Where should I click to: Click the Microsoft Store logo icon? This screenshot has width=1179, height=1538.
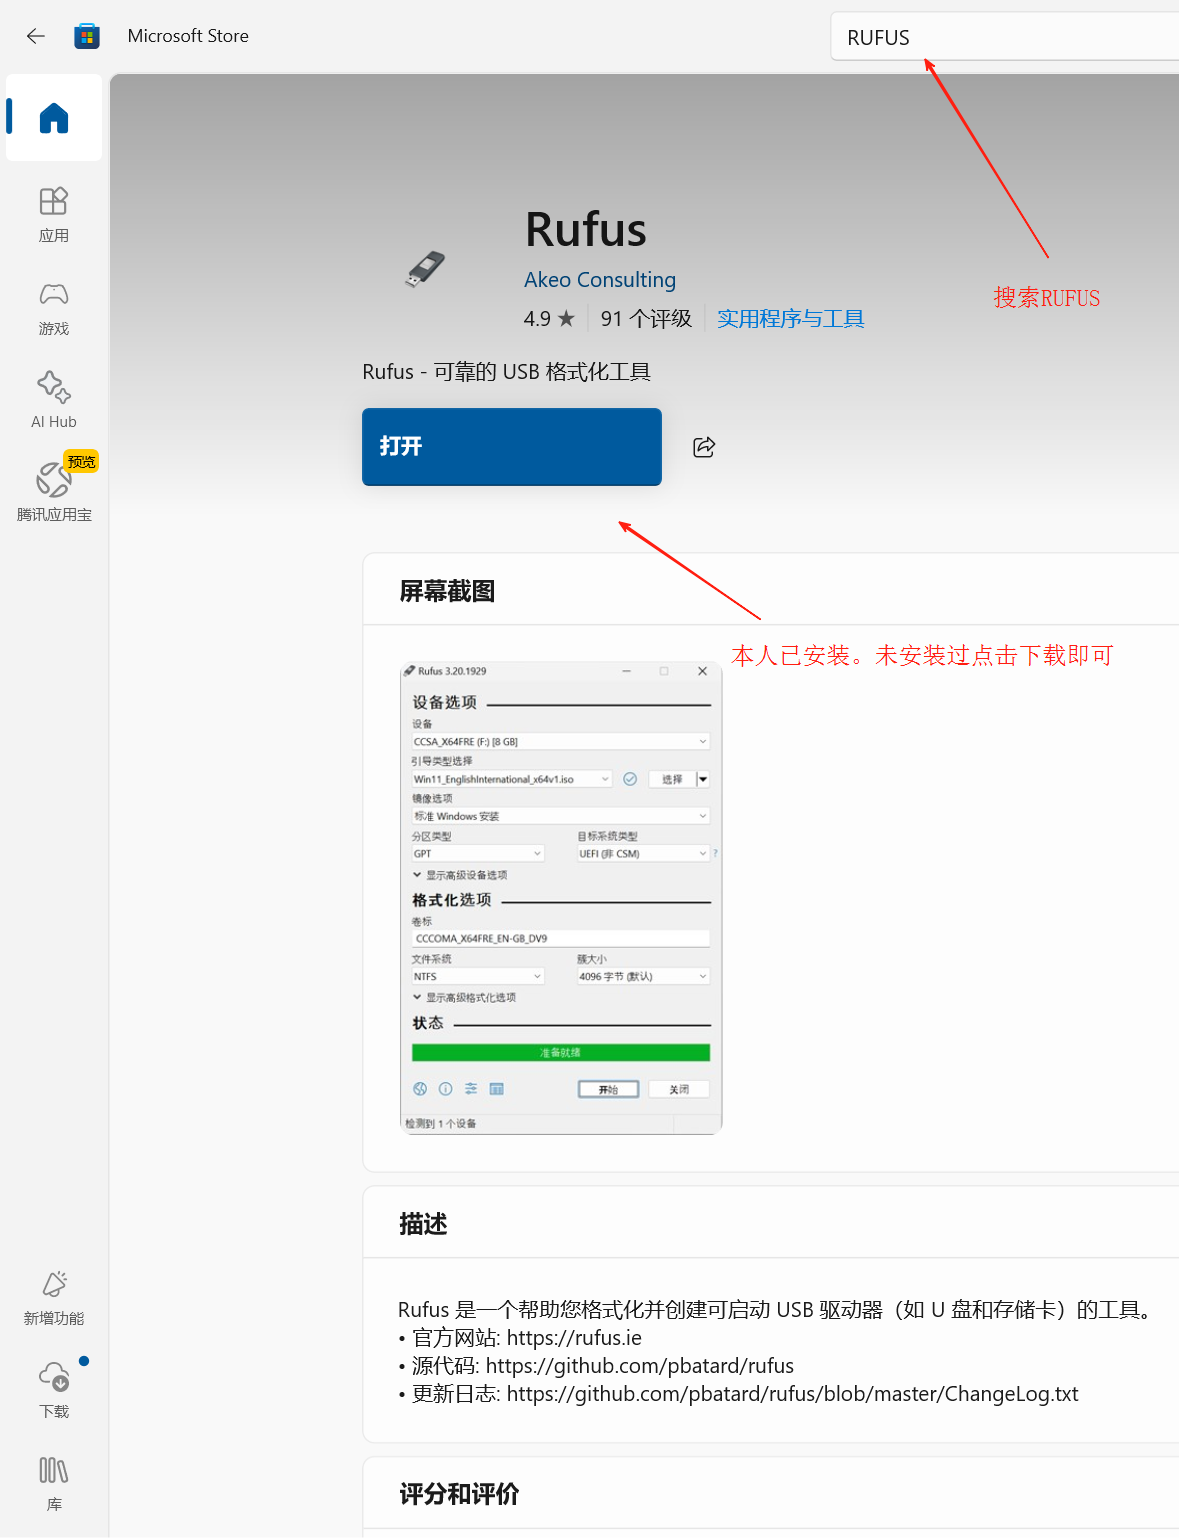pos(87,37)
